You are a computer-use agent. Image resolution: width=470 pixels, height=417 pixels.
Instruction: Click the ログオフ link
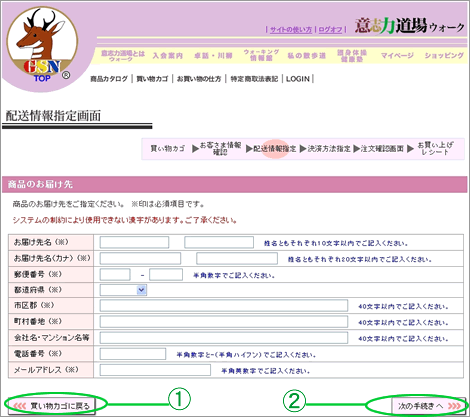click(x=330, y=30)
